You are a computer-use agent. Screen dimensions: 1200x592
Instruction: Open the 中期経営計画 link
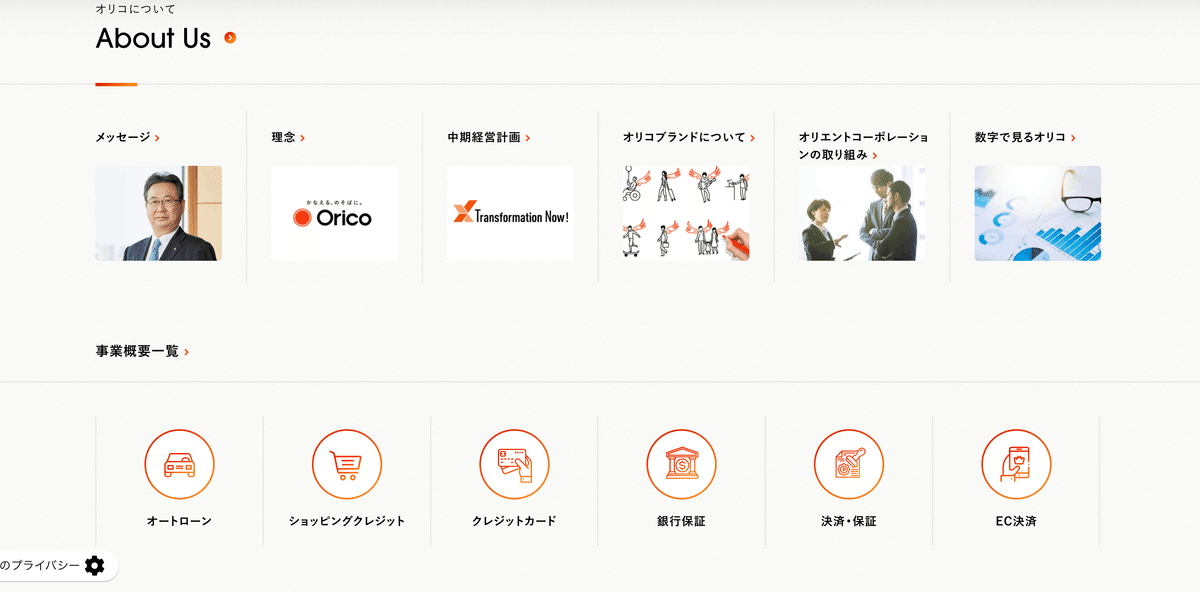coord(489,137)
